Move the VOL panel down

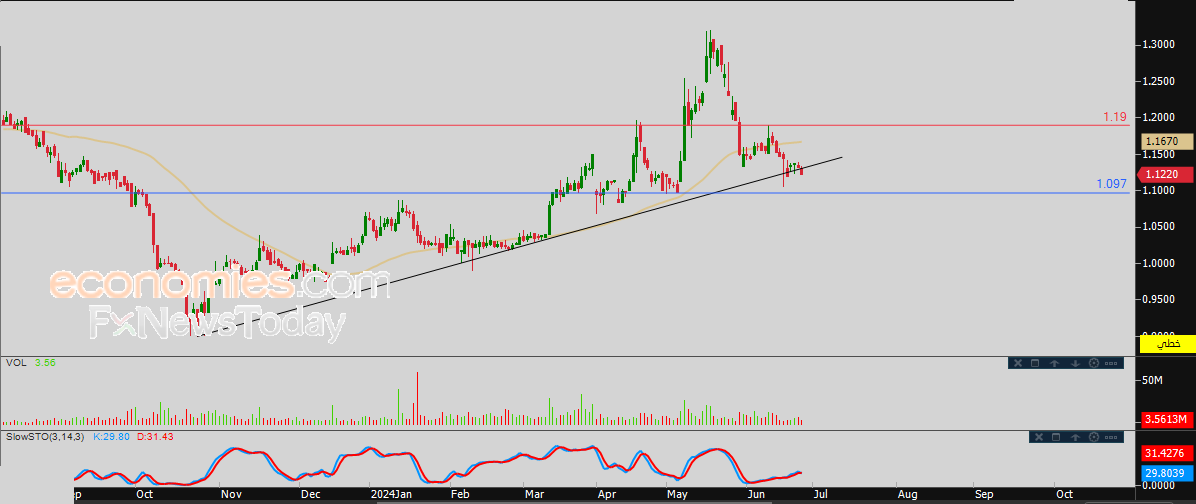(1074, 363)
